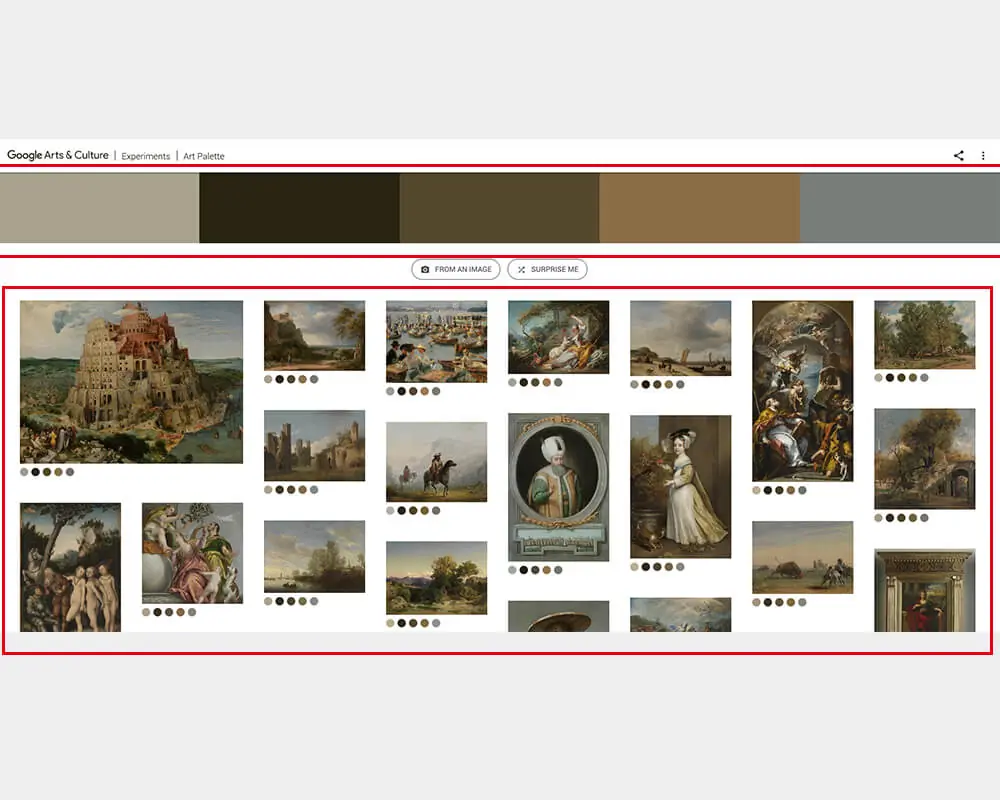The width and height of the screenshot is (1000, 800).
Task: Open the tall arched religious scene painting
Action: click(802, 391)
